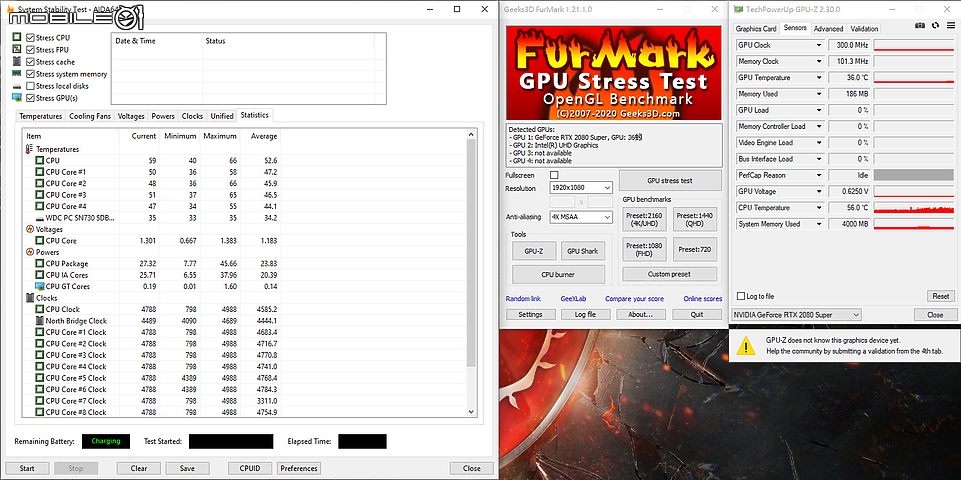Image resolution: width=961 pixels, height=480 pixels.
Task: Click the Temperatures thermometer group icon
Action: (x=30, y=149)
